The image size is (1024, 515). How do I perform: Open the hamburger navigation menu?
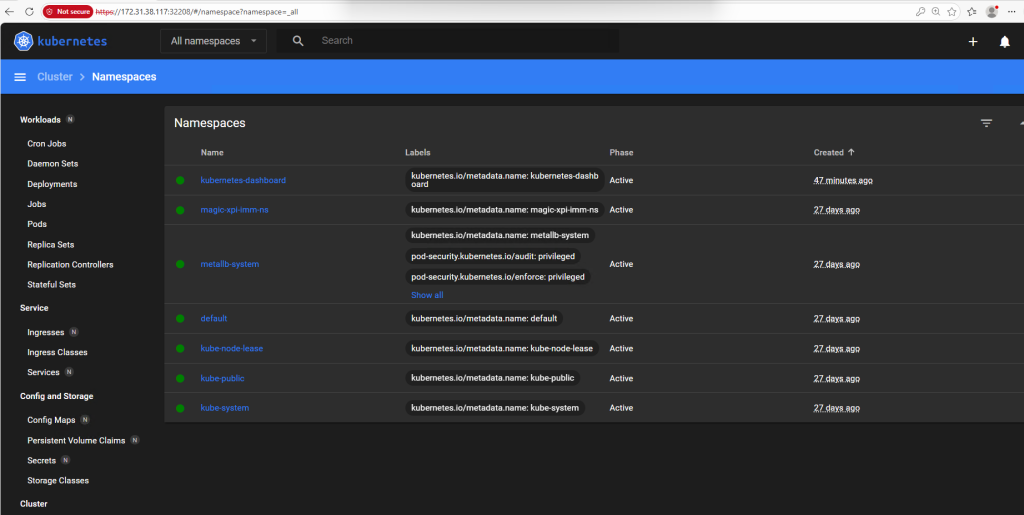(20, 77)
